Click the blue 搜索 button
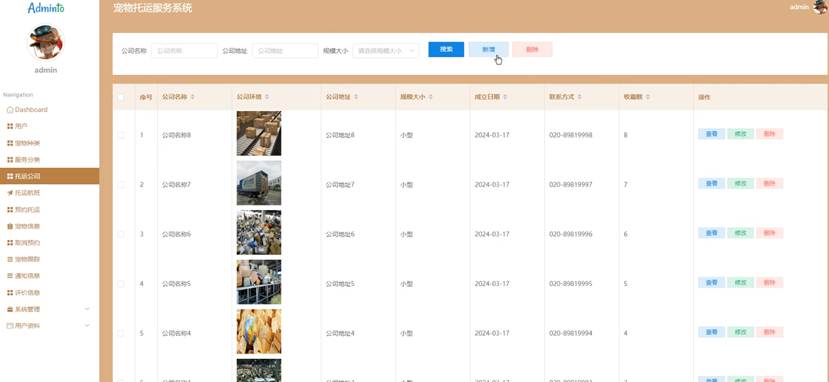This screenshot has height=382, width=829. (446, 49)
